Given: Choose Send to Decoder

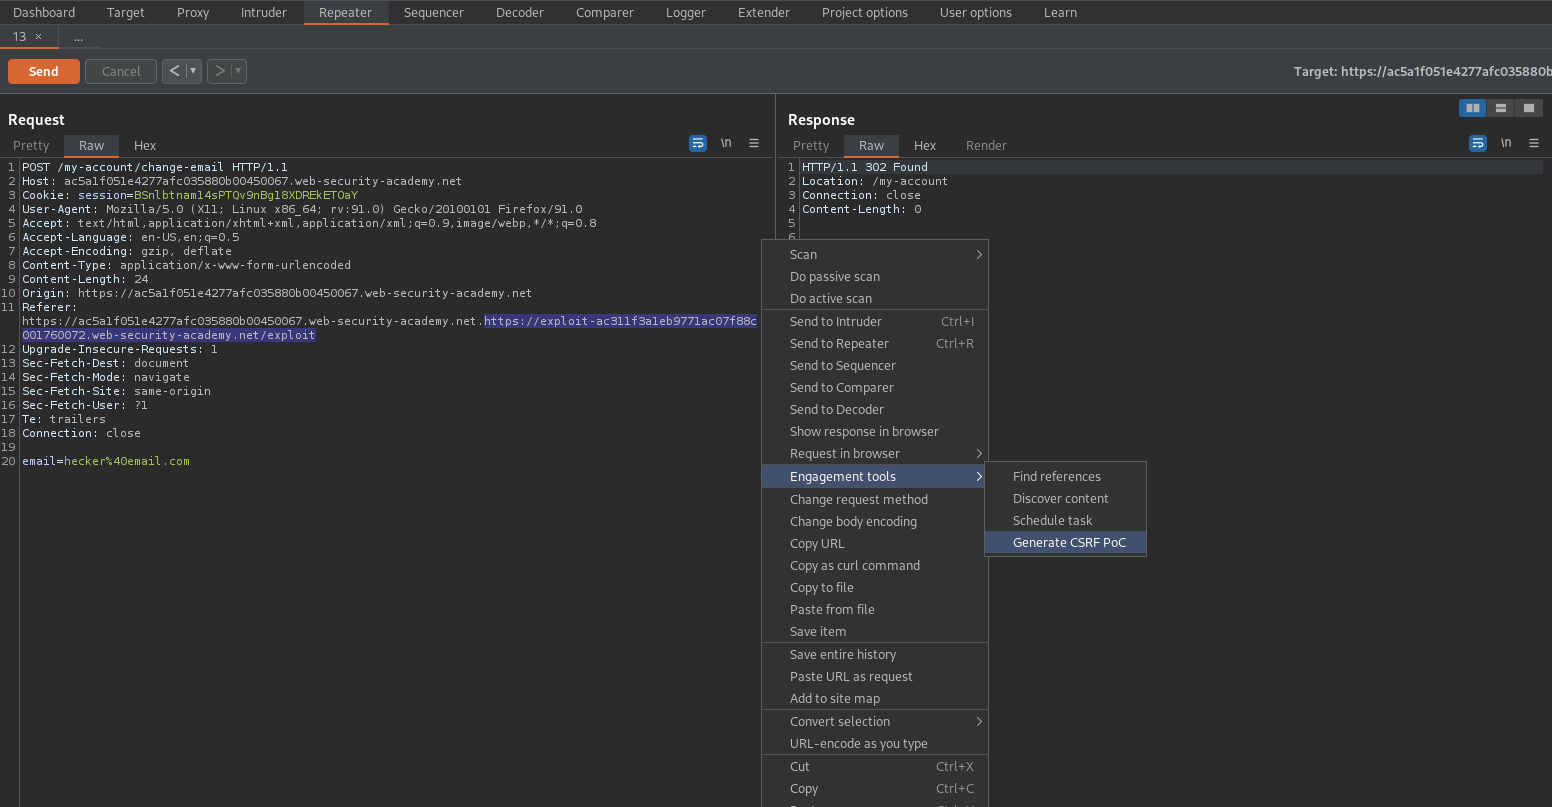Looking at the screenshot, I should click(874, 410).
